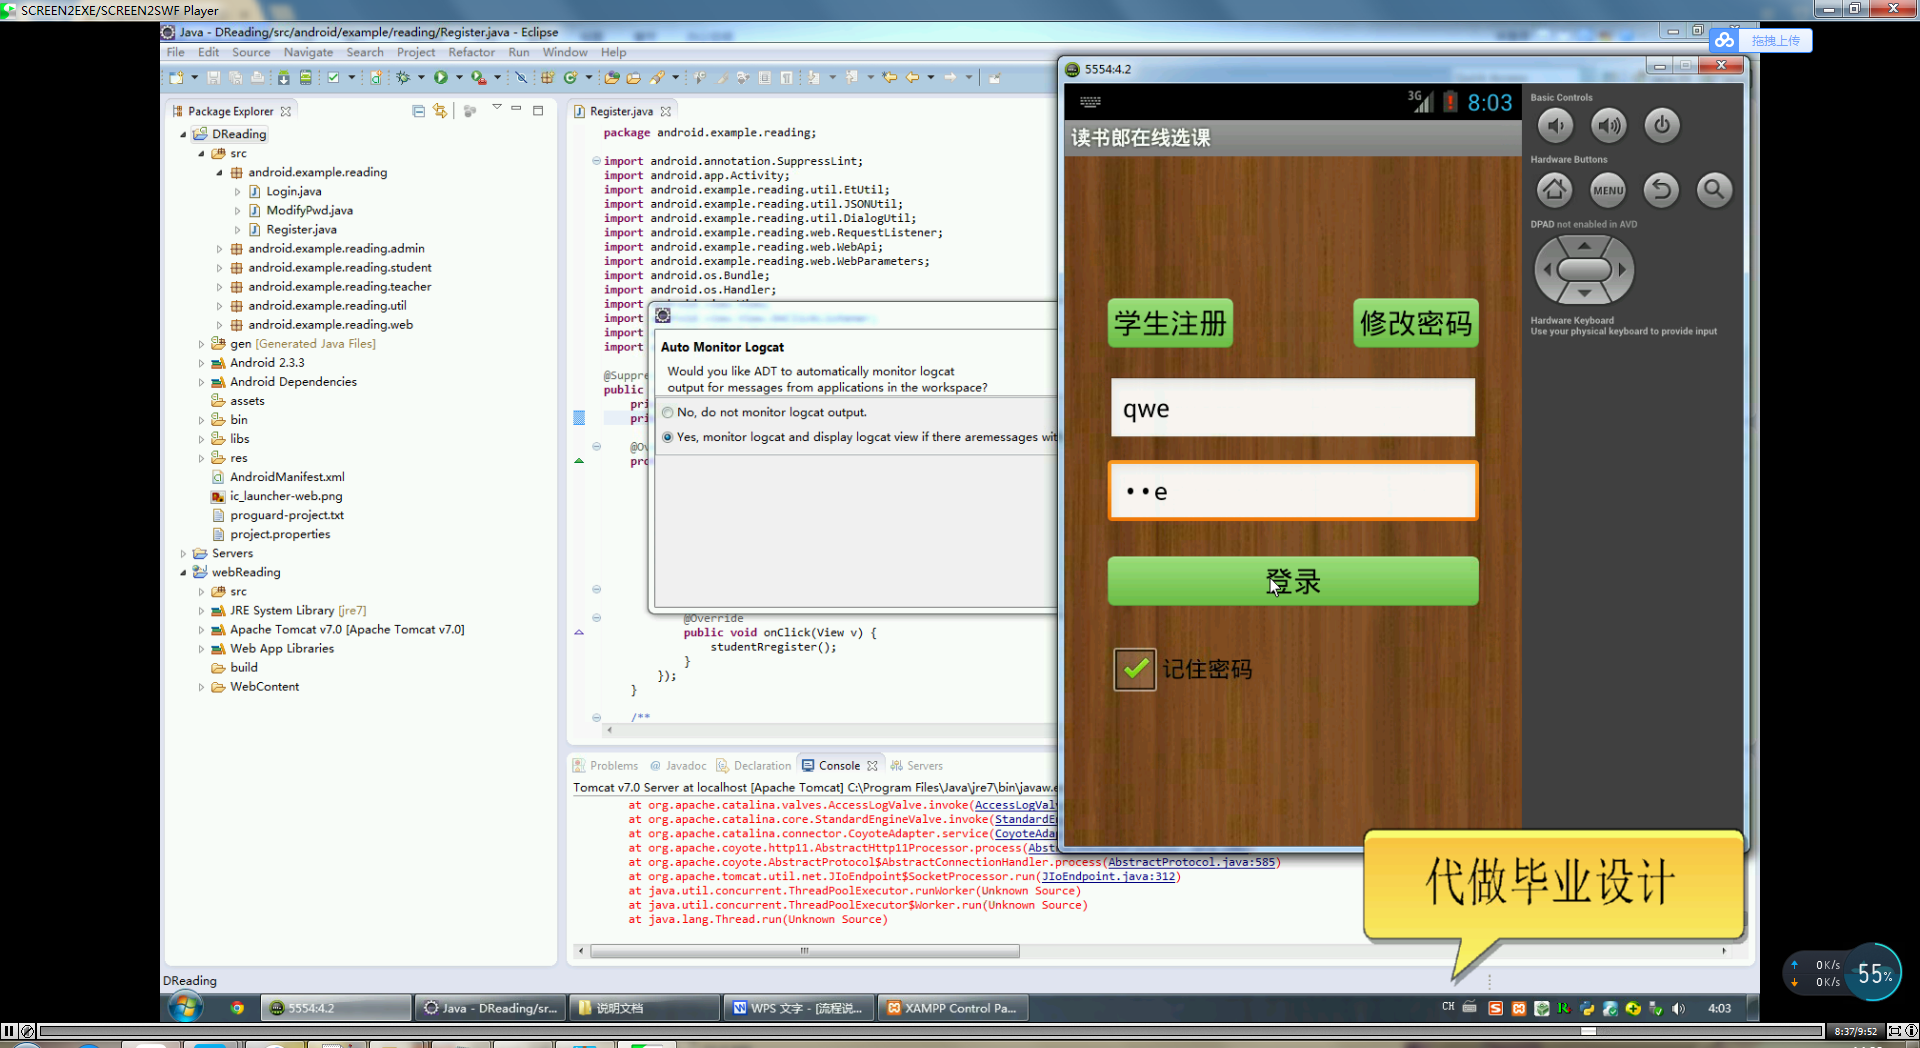Select 'No, do not monitor logcat output' radio

pos(668,412)
